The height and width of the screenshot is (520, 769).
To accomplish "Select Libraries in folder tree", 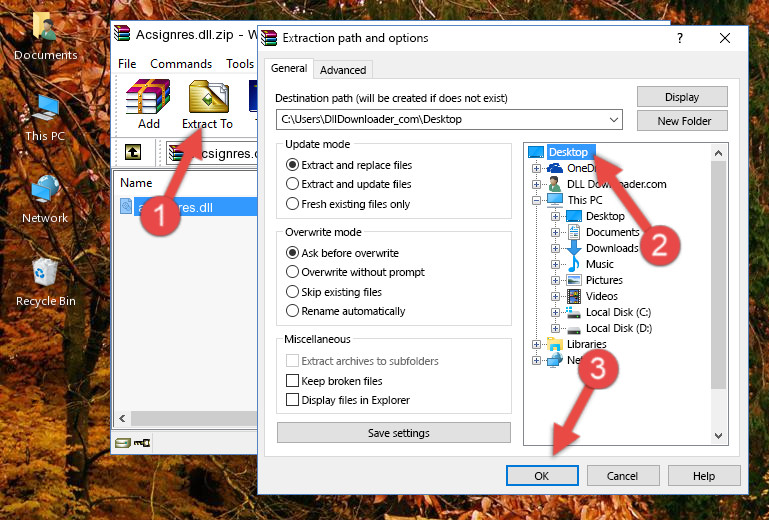I will coord(587,344).
